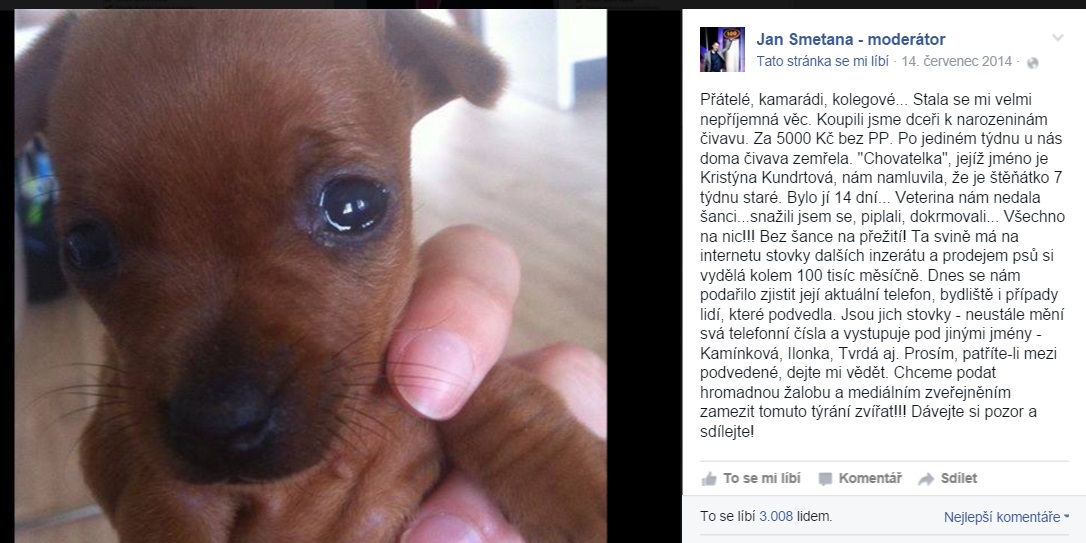Click the Jan Smetana profile picture thumbnail
This screenshot has width=1086, height=543.
(x=722, y=49)
